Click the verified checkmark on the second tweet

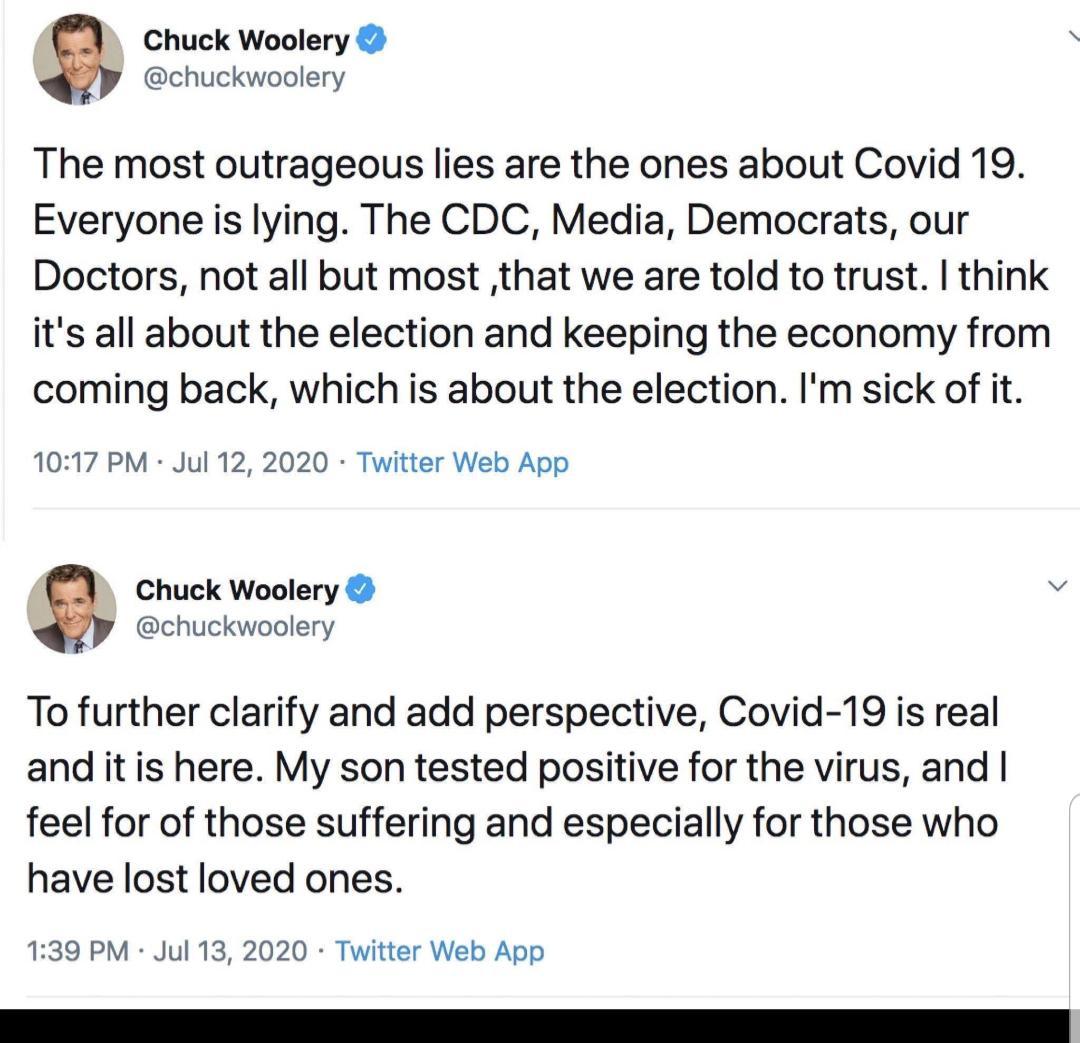pyautogui.click(x=362, y=589)
